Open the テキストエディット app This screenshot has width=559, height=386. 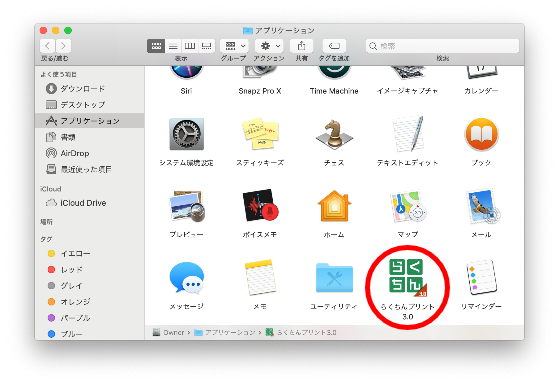pos(408,134)
